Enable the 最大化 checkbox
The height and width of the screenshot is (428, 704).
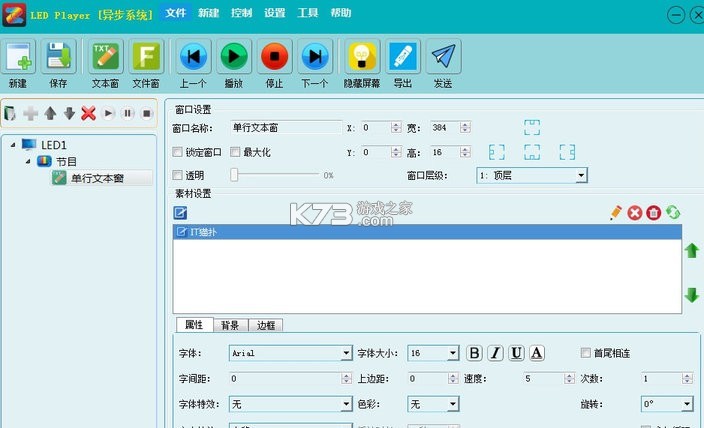(235, 152)
